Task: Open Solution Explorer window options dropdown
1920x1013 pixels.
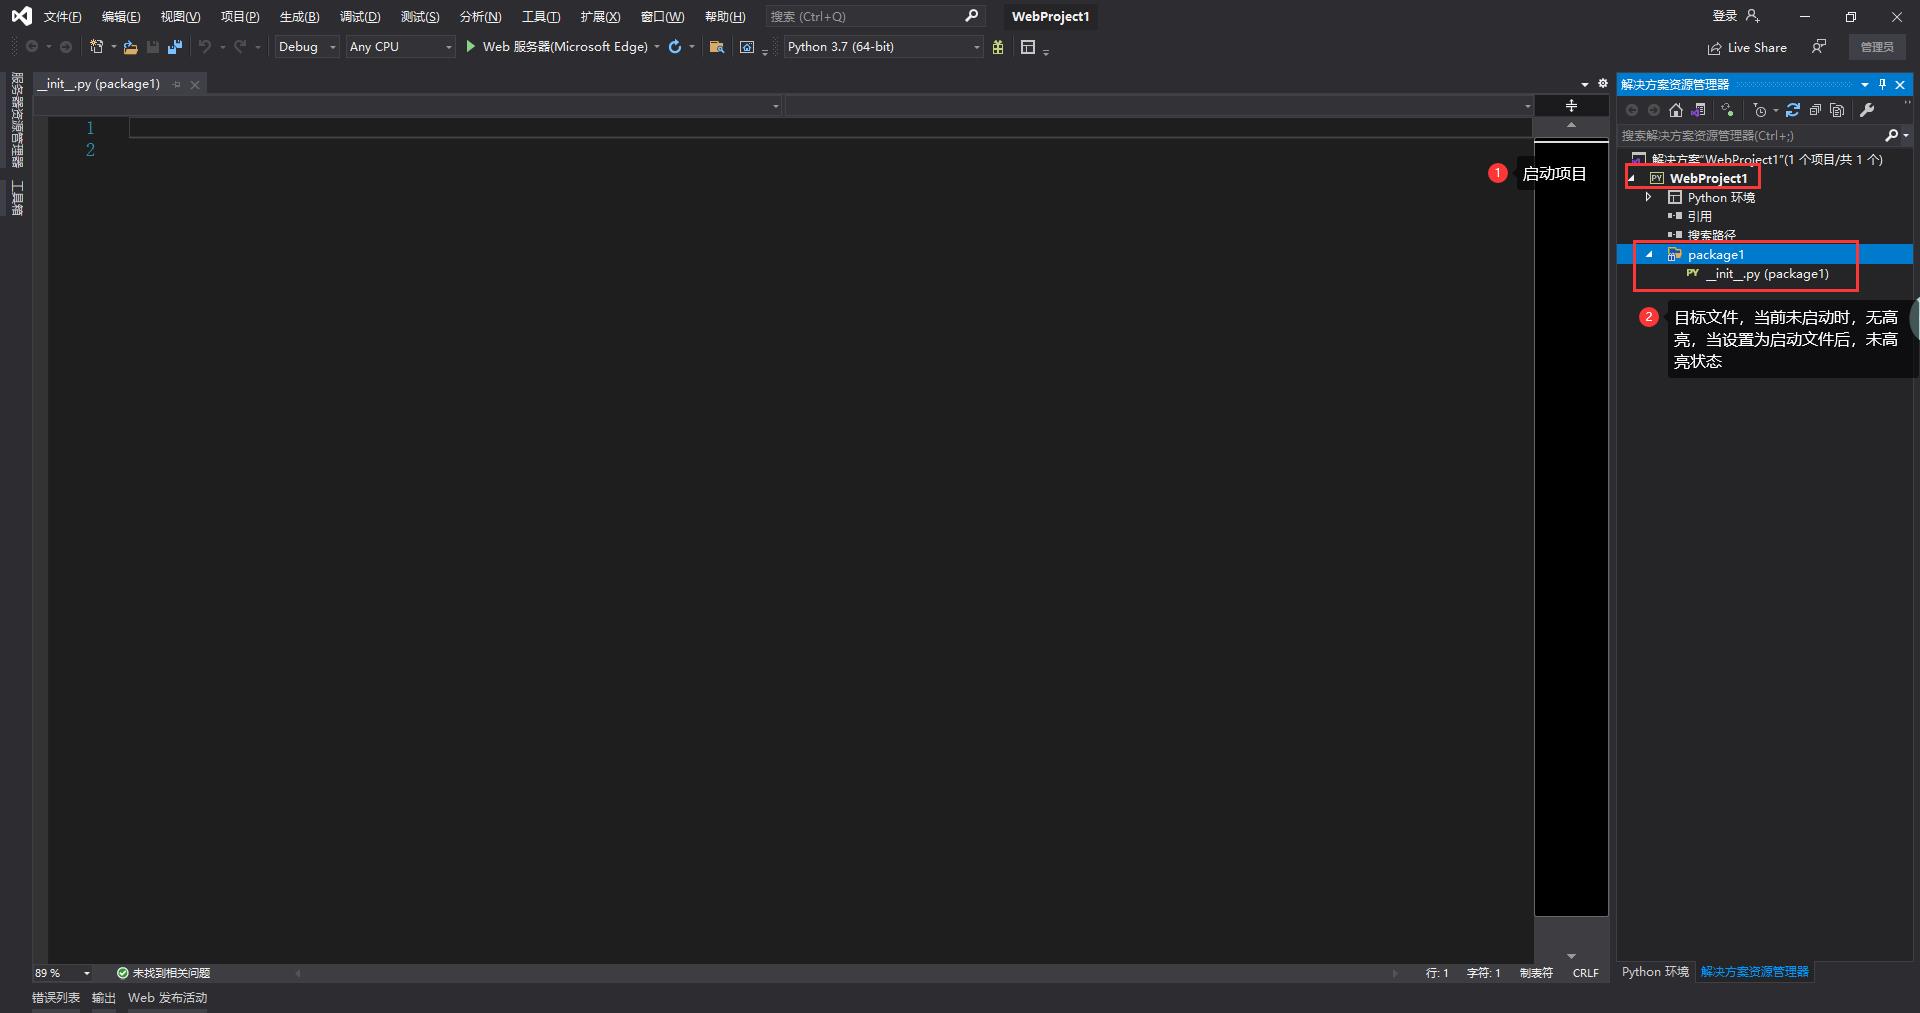Action: [x=1865, y=84]
